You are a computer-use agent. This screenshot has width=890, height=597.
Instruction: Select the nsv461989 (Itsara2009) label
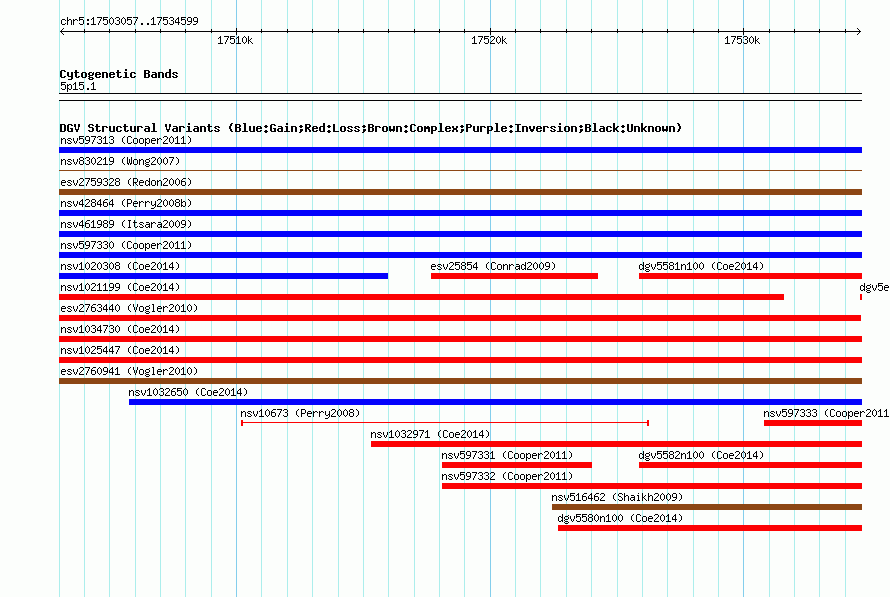(126, 224)
